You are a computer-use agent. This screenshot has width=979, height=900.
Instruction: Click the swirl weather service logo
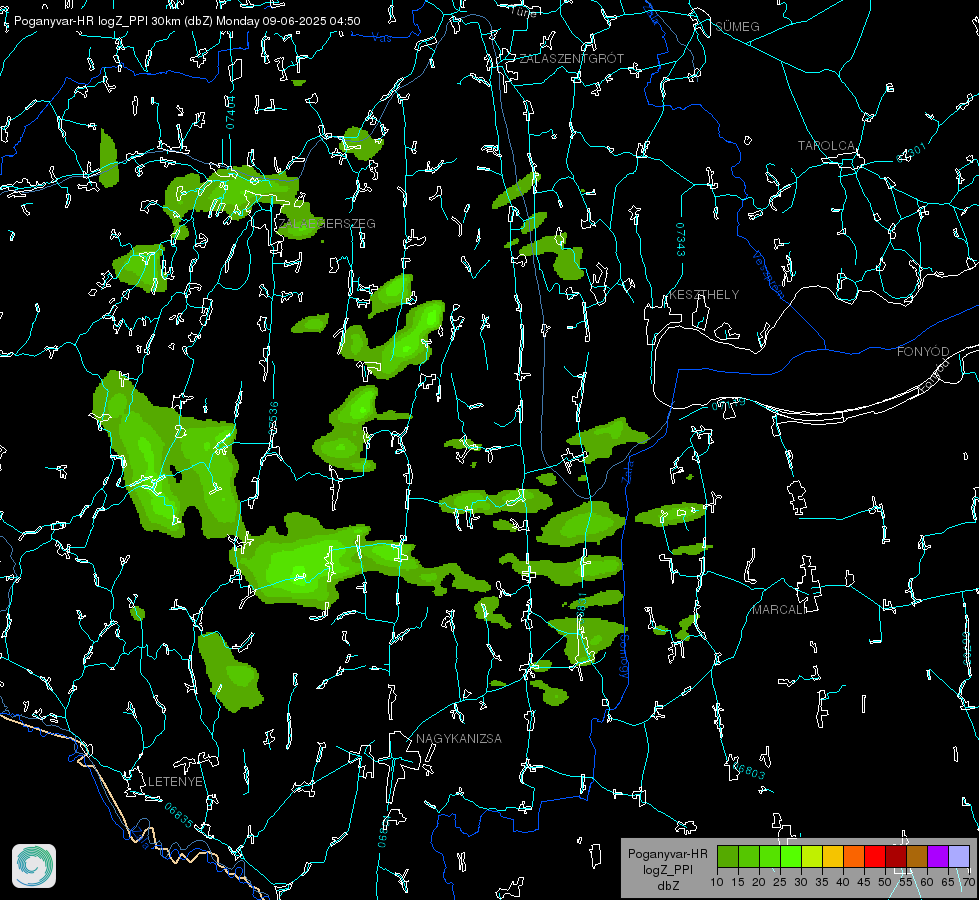(x=34, y=866)
